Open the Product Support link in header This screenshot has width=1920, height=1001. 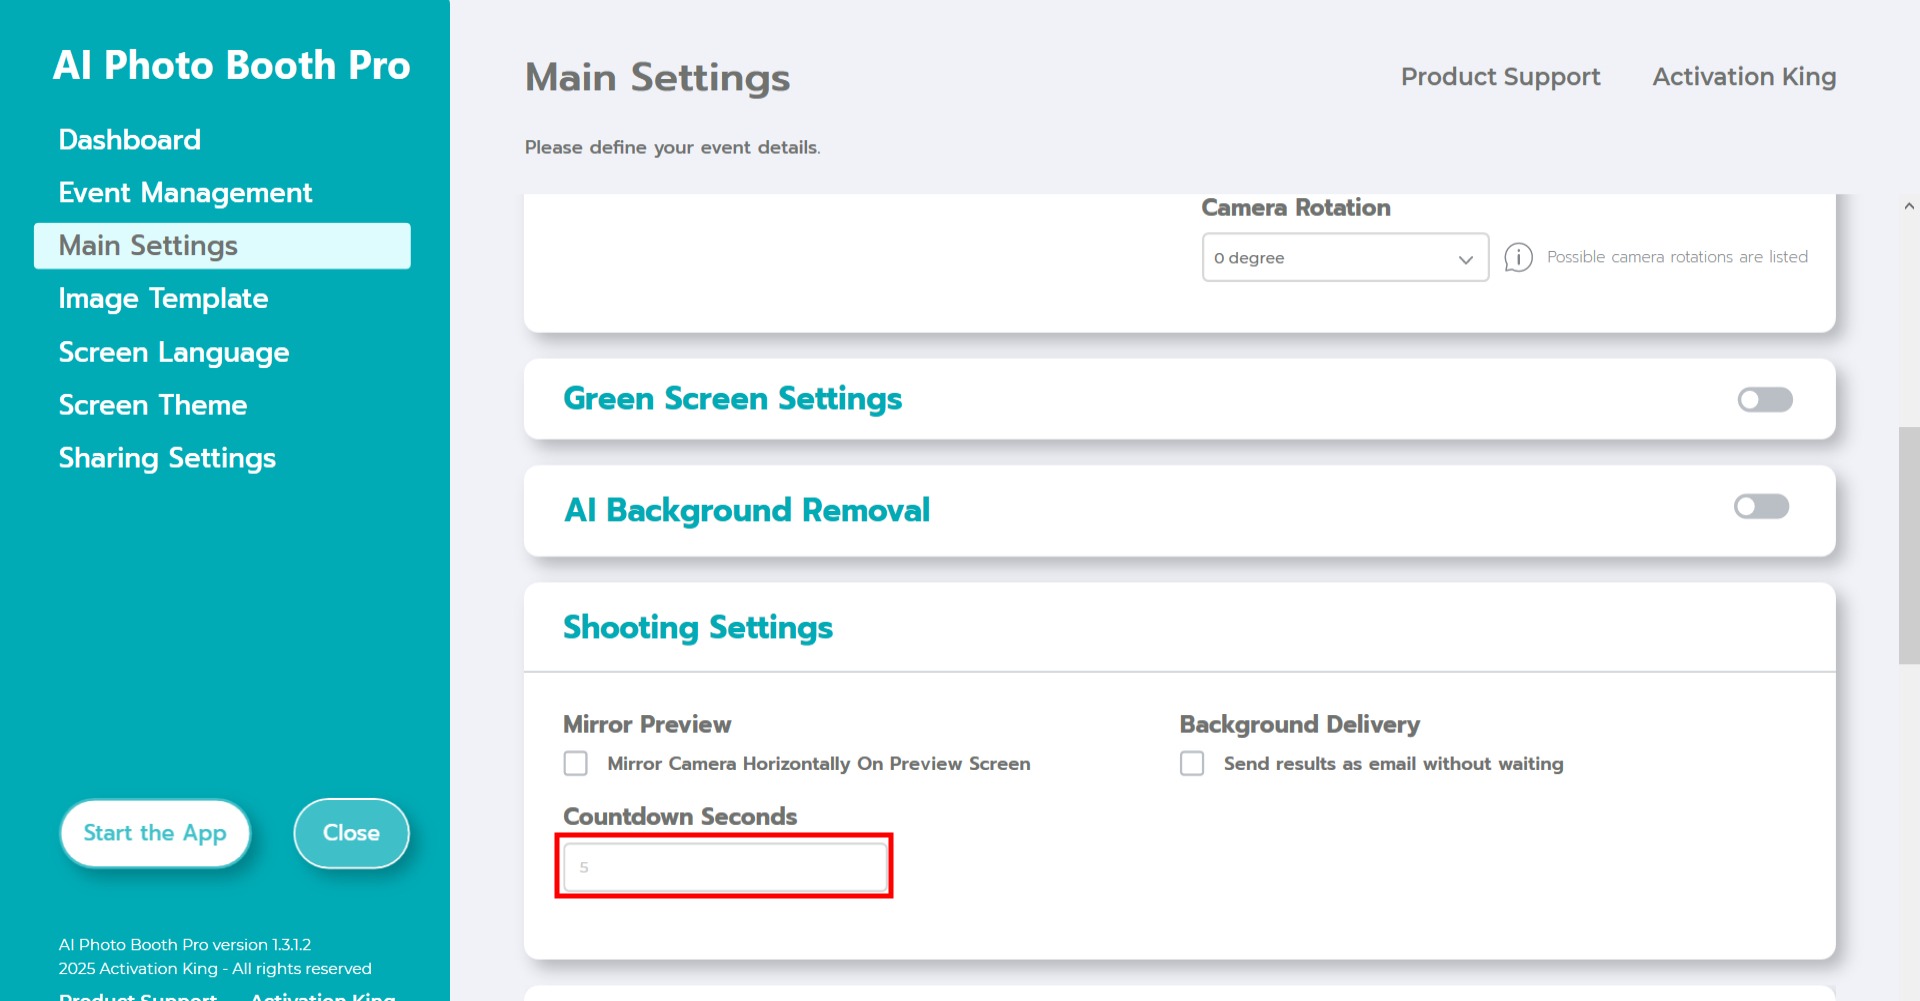point(1500,77)
